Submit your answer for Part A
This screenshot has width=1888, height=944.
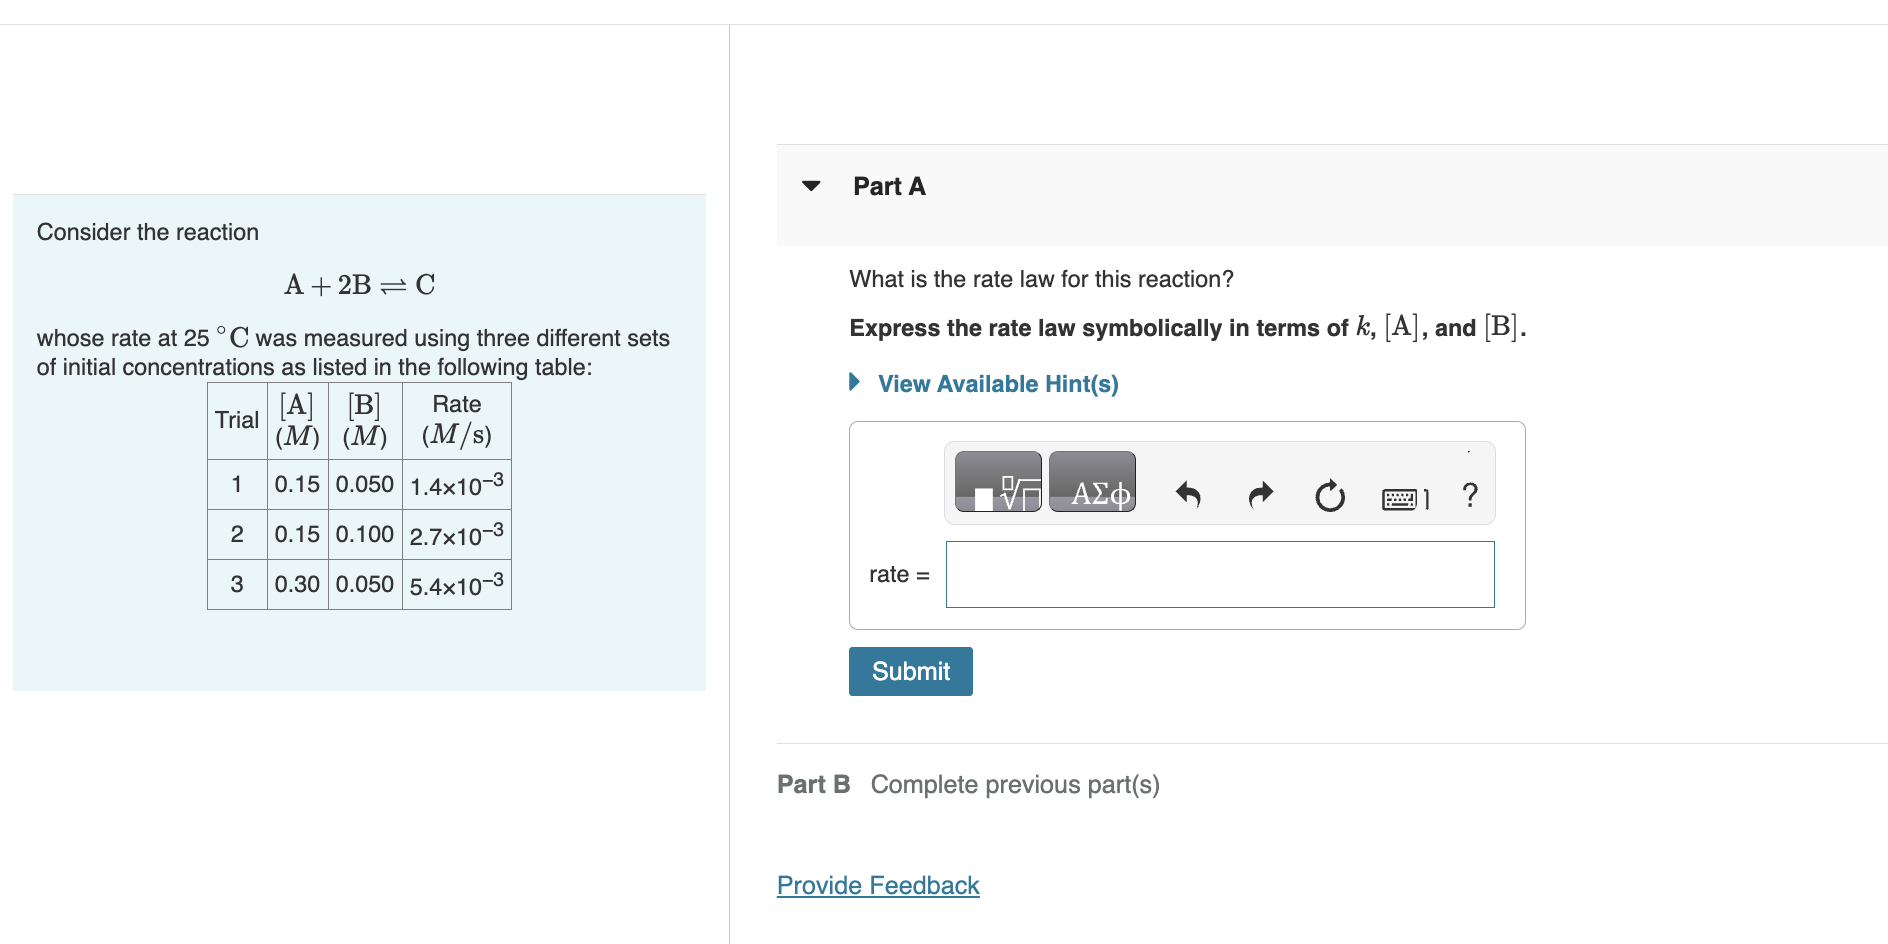point(909,671)
